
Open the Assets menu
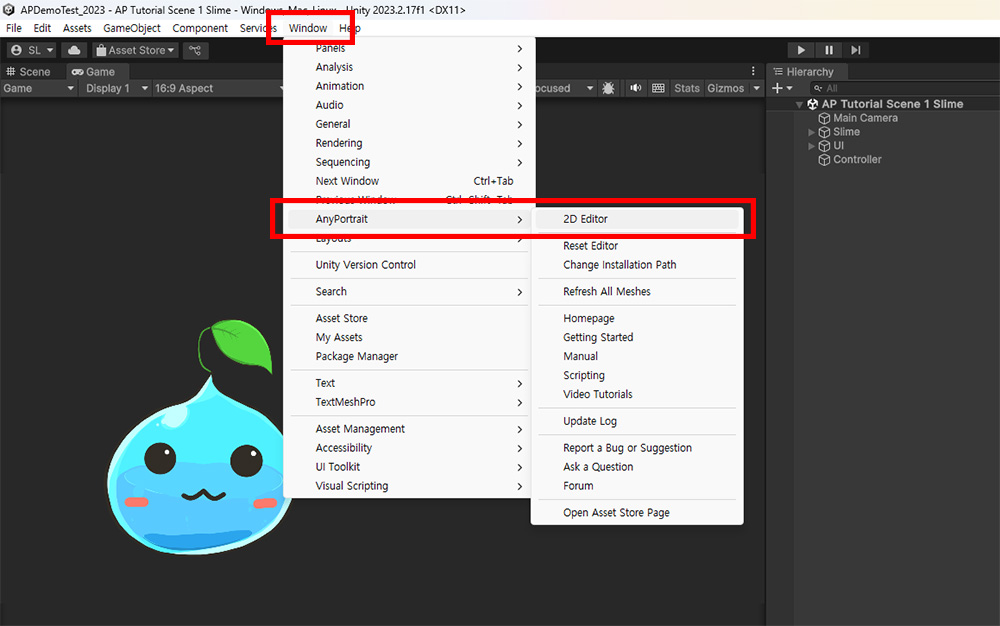coord(77,28)
